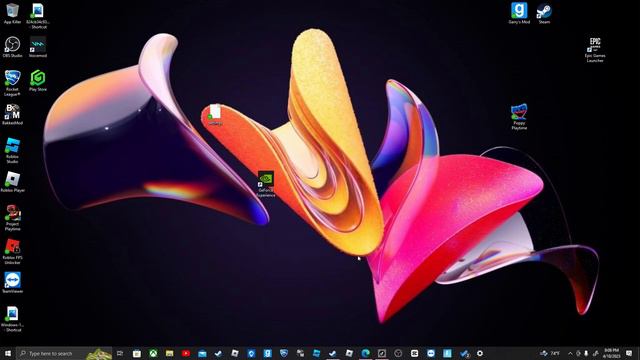Open the Task View taskbar button
Viewport: 640px width, 360px height.
120,353
